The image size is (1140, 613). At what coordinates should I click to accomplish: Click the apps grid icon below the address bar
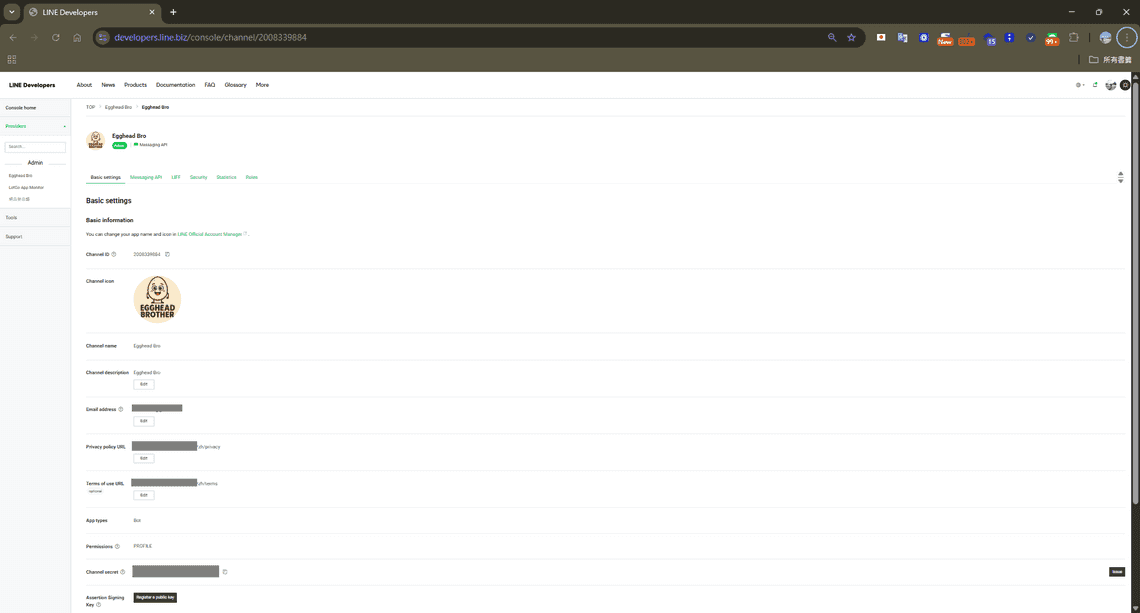12,59
